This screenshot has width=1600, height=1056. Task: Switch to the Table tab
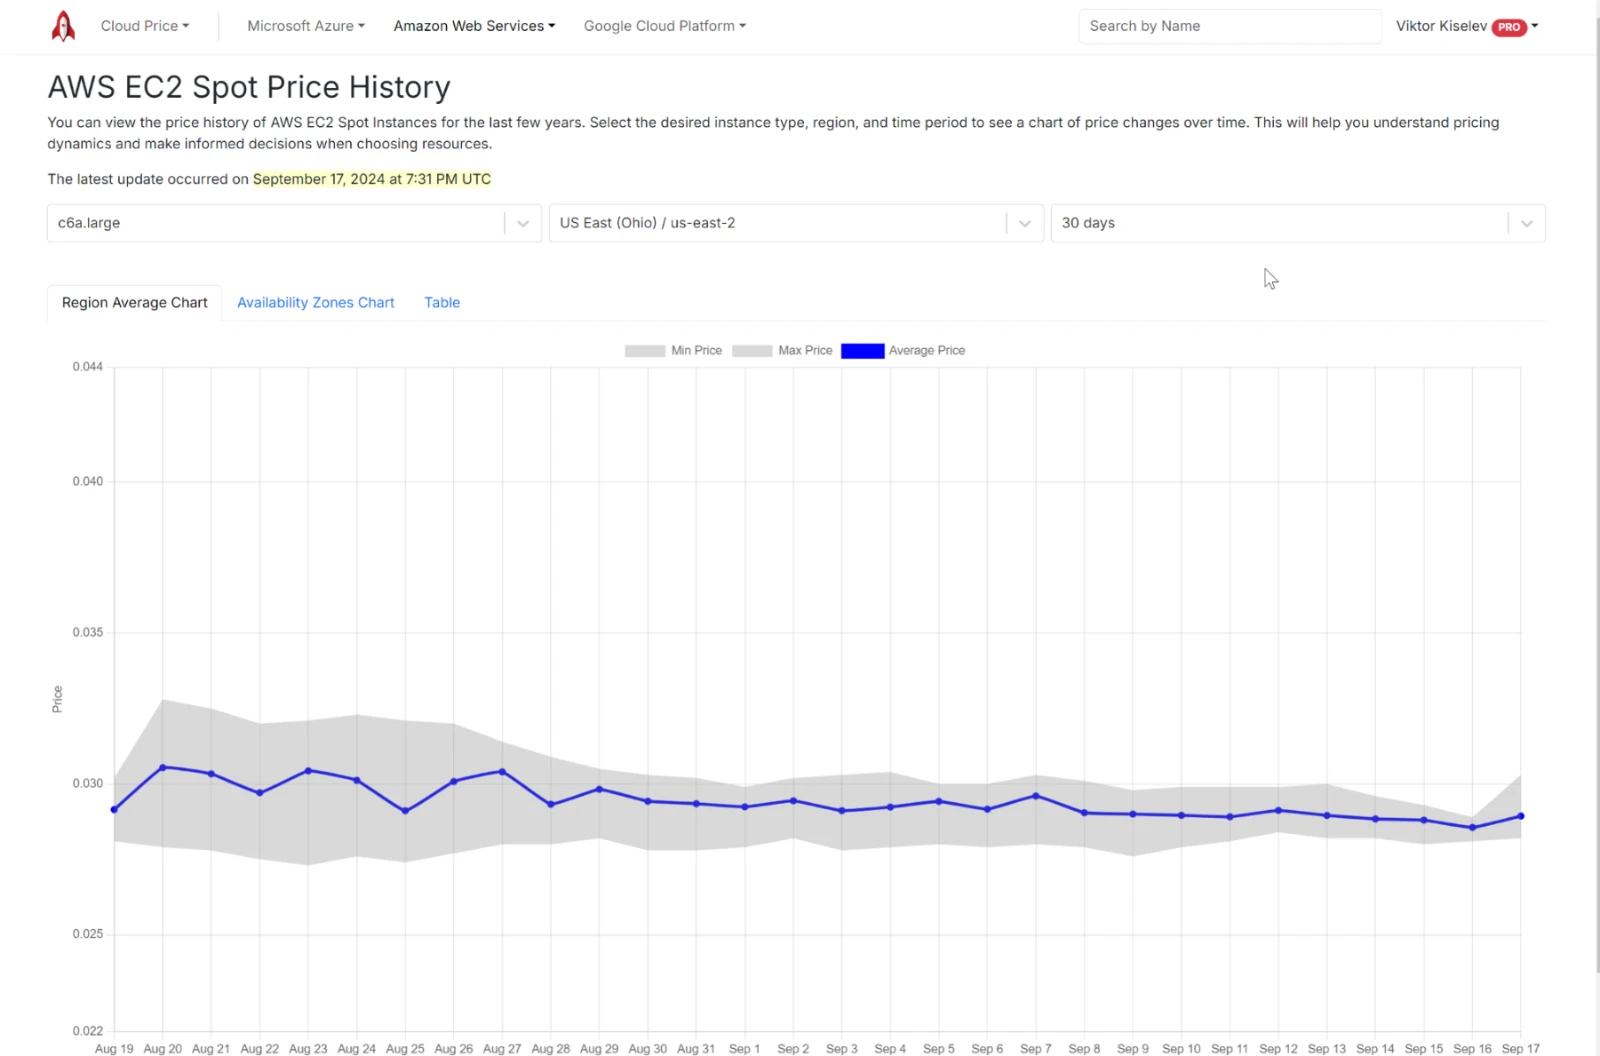442,302
